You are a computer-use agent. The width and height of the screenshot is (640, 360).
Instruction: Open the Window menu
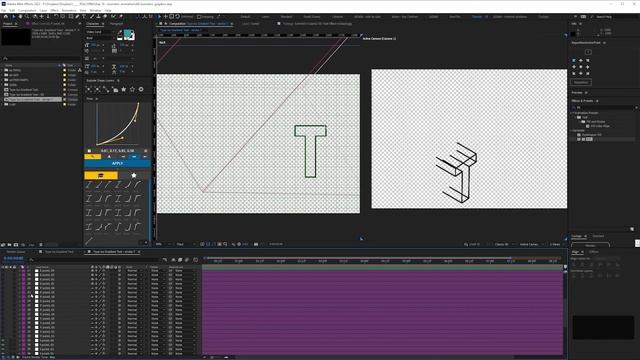click(x=95, y=10)
